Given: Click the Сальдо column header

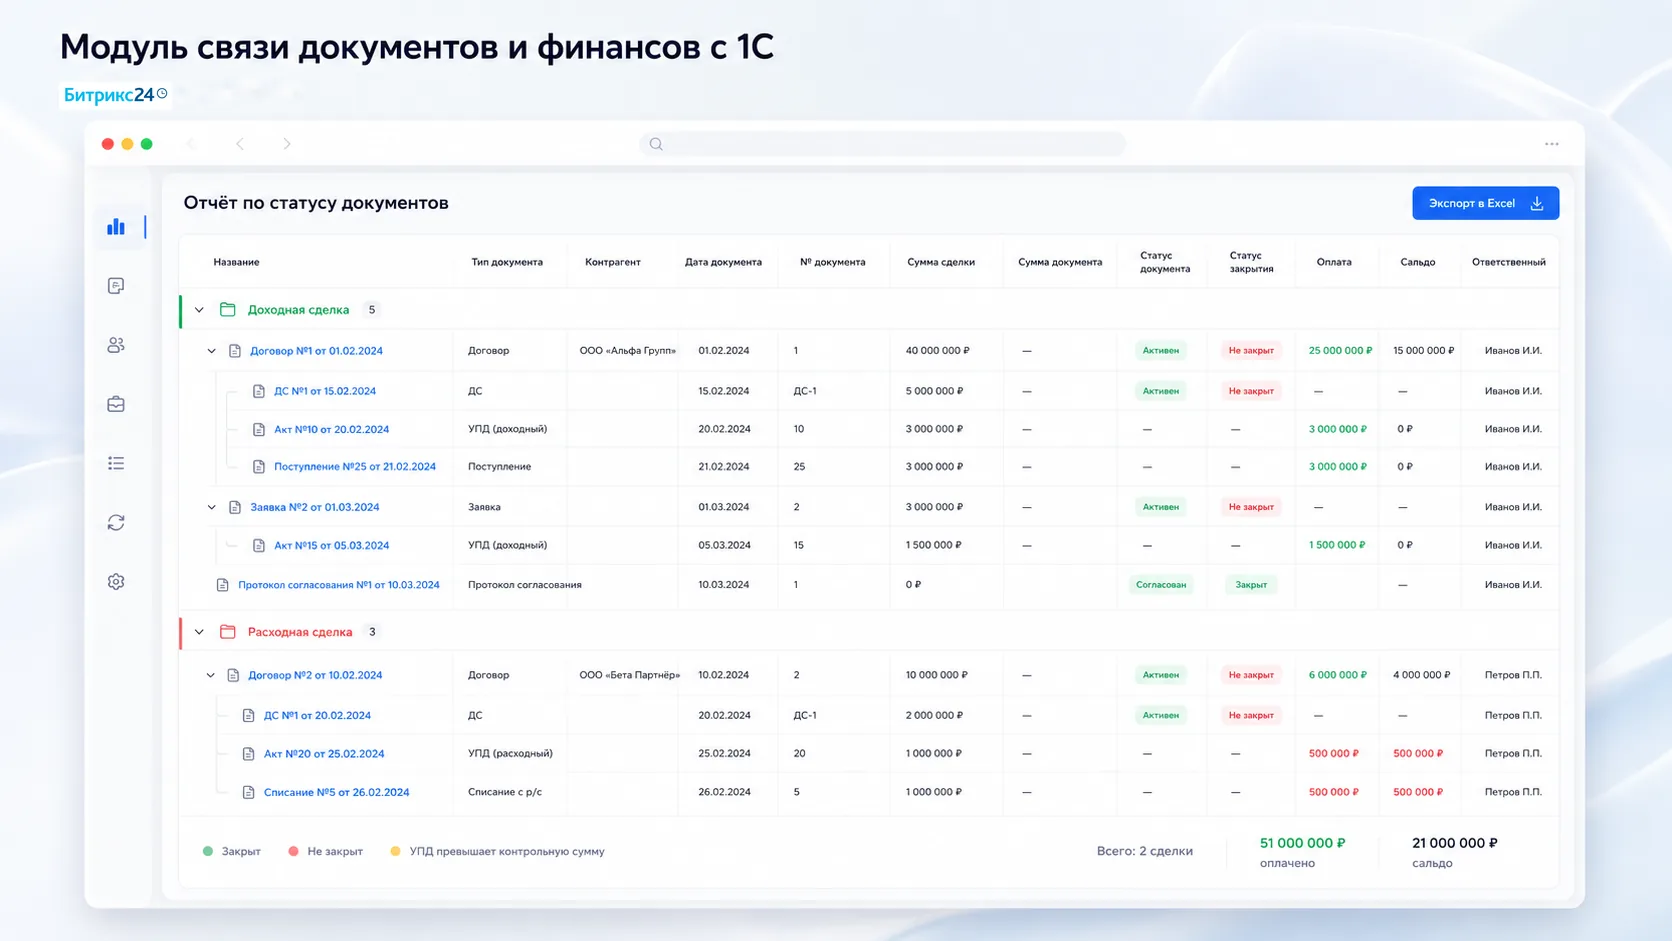Looking at the screenshot, I should pos(1418,262).
